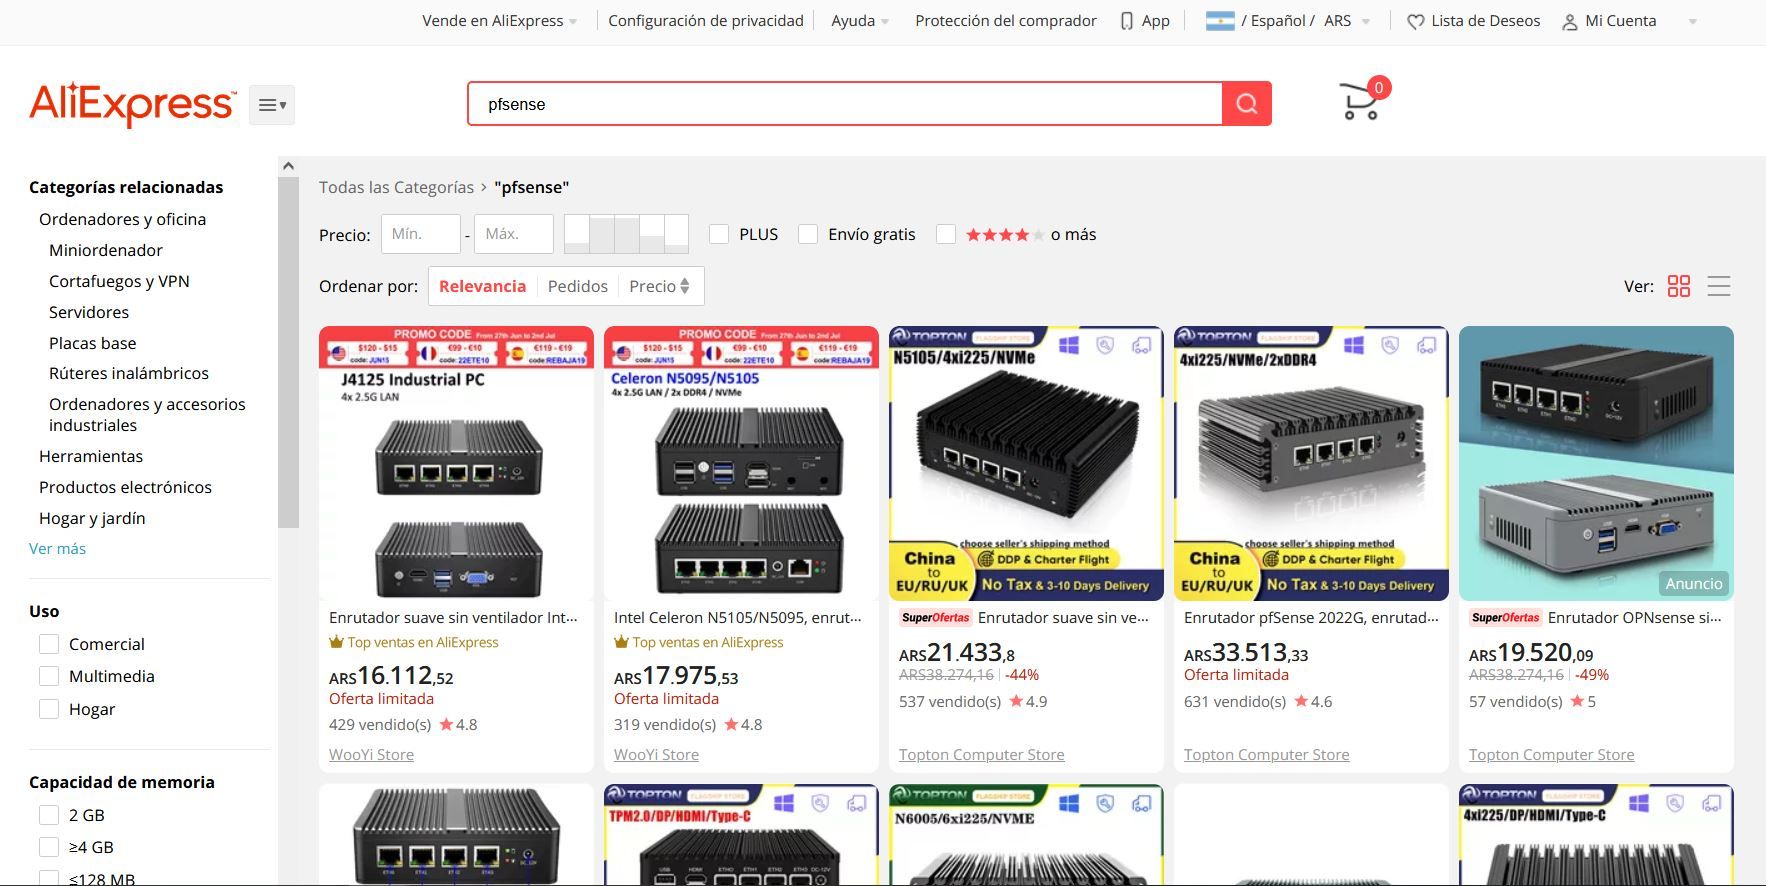Sort results by Relevancia
The image size is (1766, 886).
[x=482, y=286]
